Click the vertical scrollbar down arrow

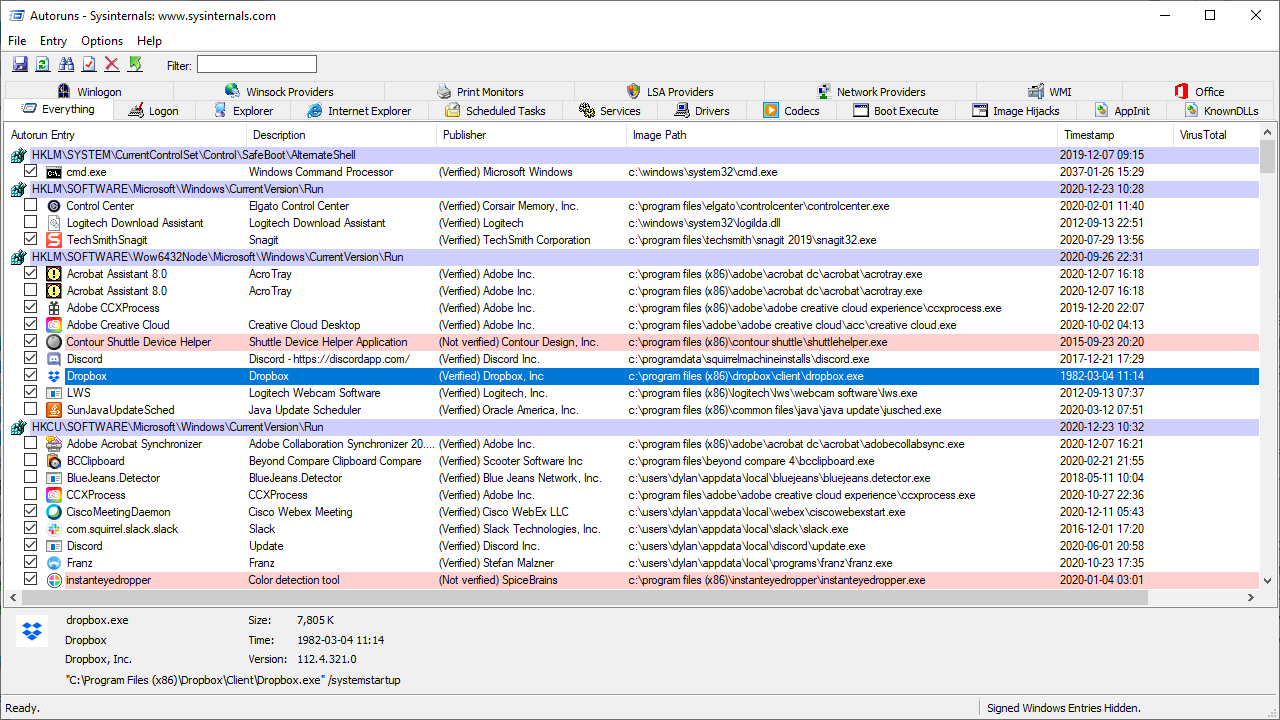pos(1268,580)
